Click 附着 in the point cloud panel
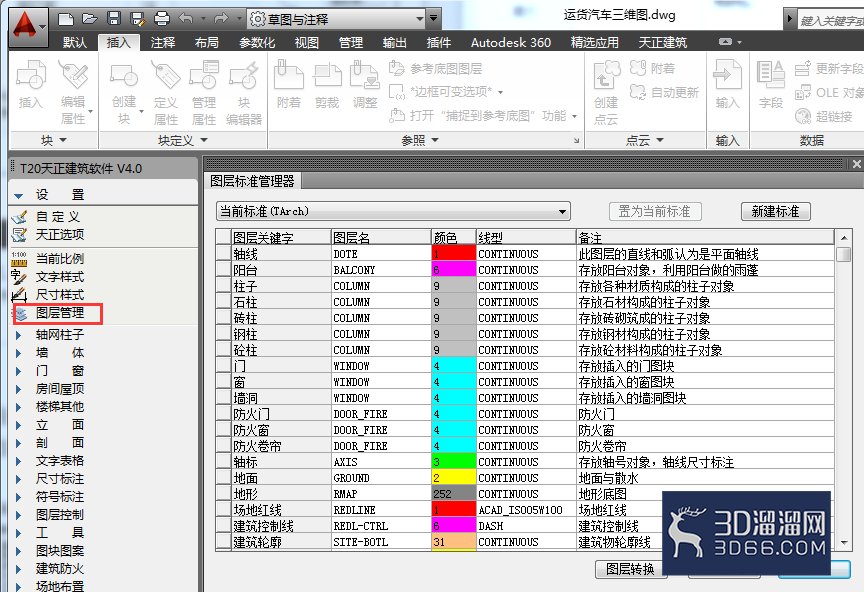Screen dimensions: 864x592 (652, 68)
